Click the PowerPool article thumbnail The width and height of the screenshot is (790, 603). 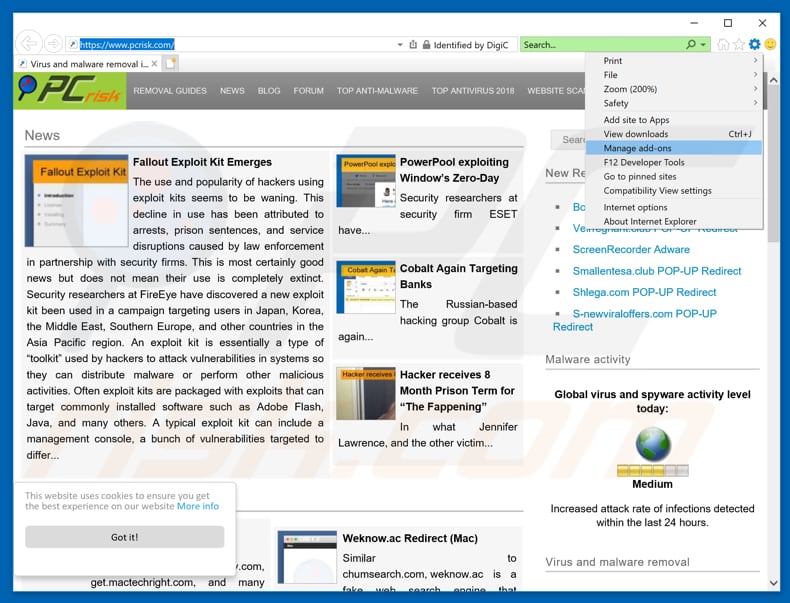pos(366,181)
